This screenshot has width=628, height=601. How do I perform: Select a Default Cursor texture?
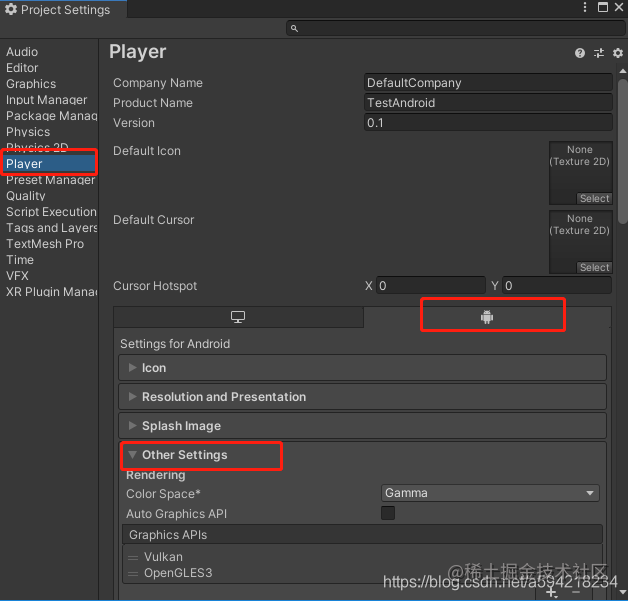[594, 267]
